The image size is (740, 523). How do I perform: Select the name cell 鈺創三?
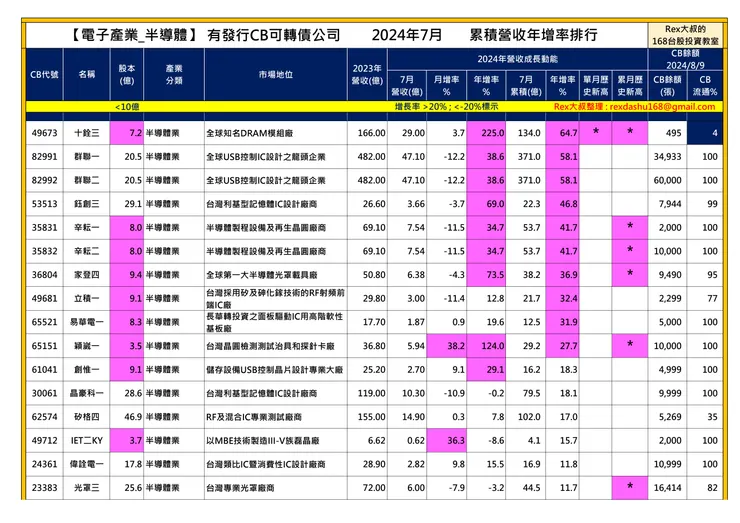click(x=87, y=204)
